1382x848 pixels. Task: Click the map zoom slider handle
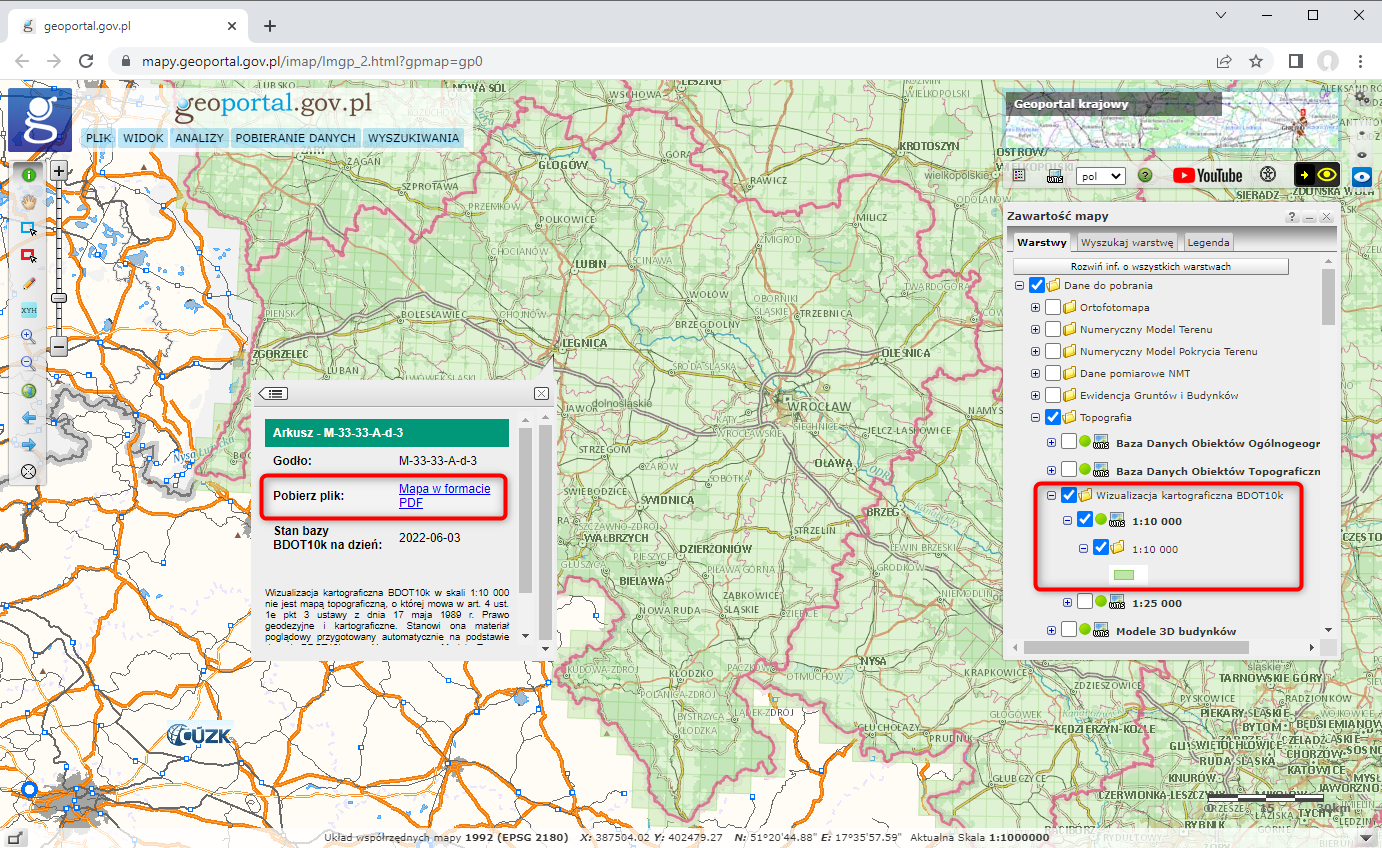[59, 298]
